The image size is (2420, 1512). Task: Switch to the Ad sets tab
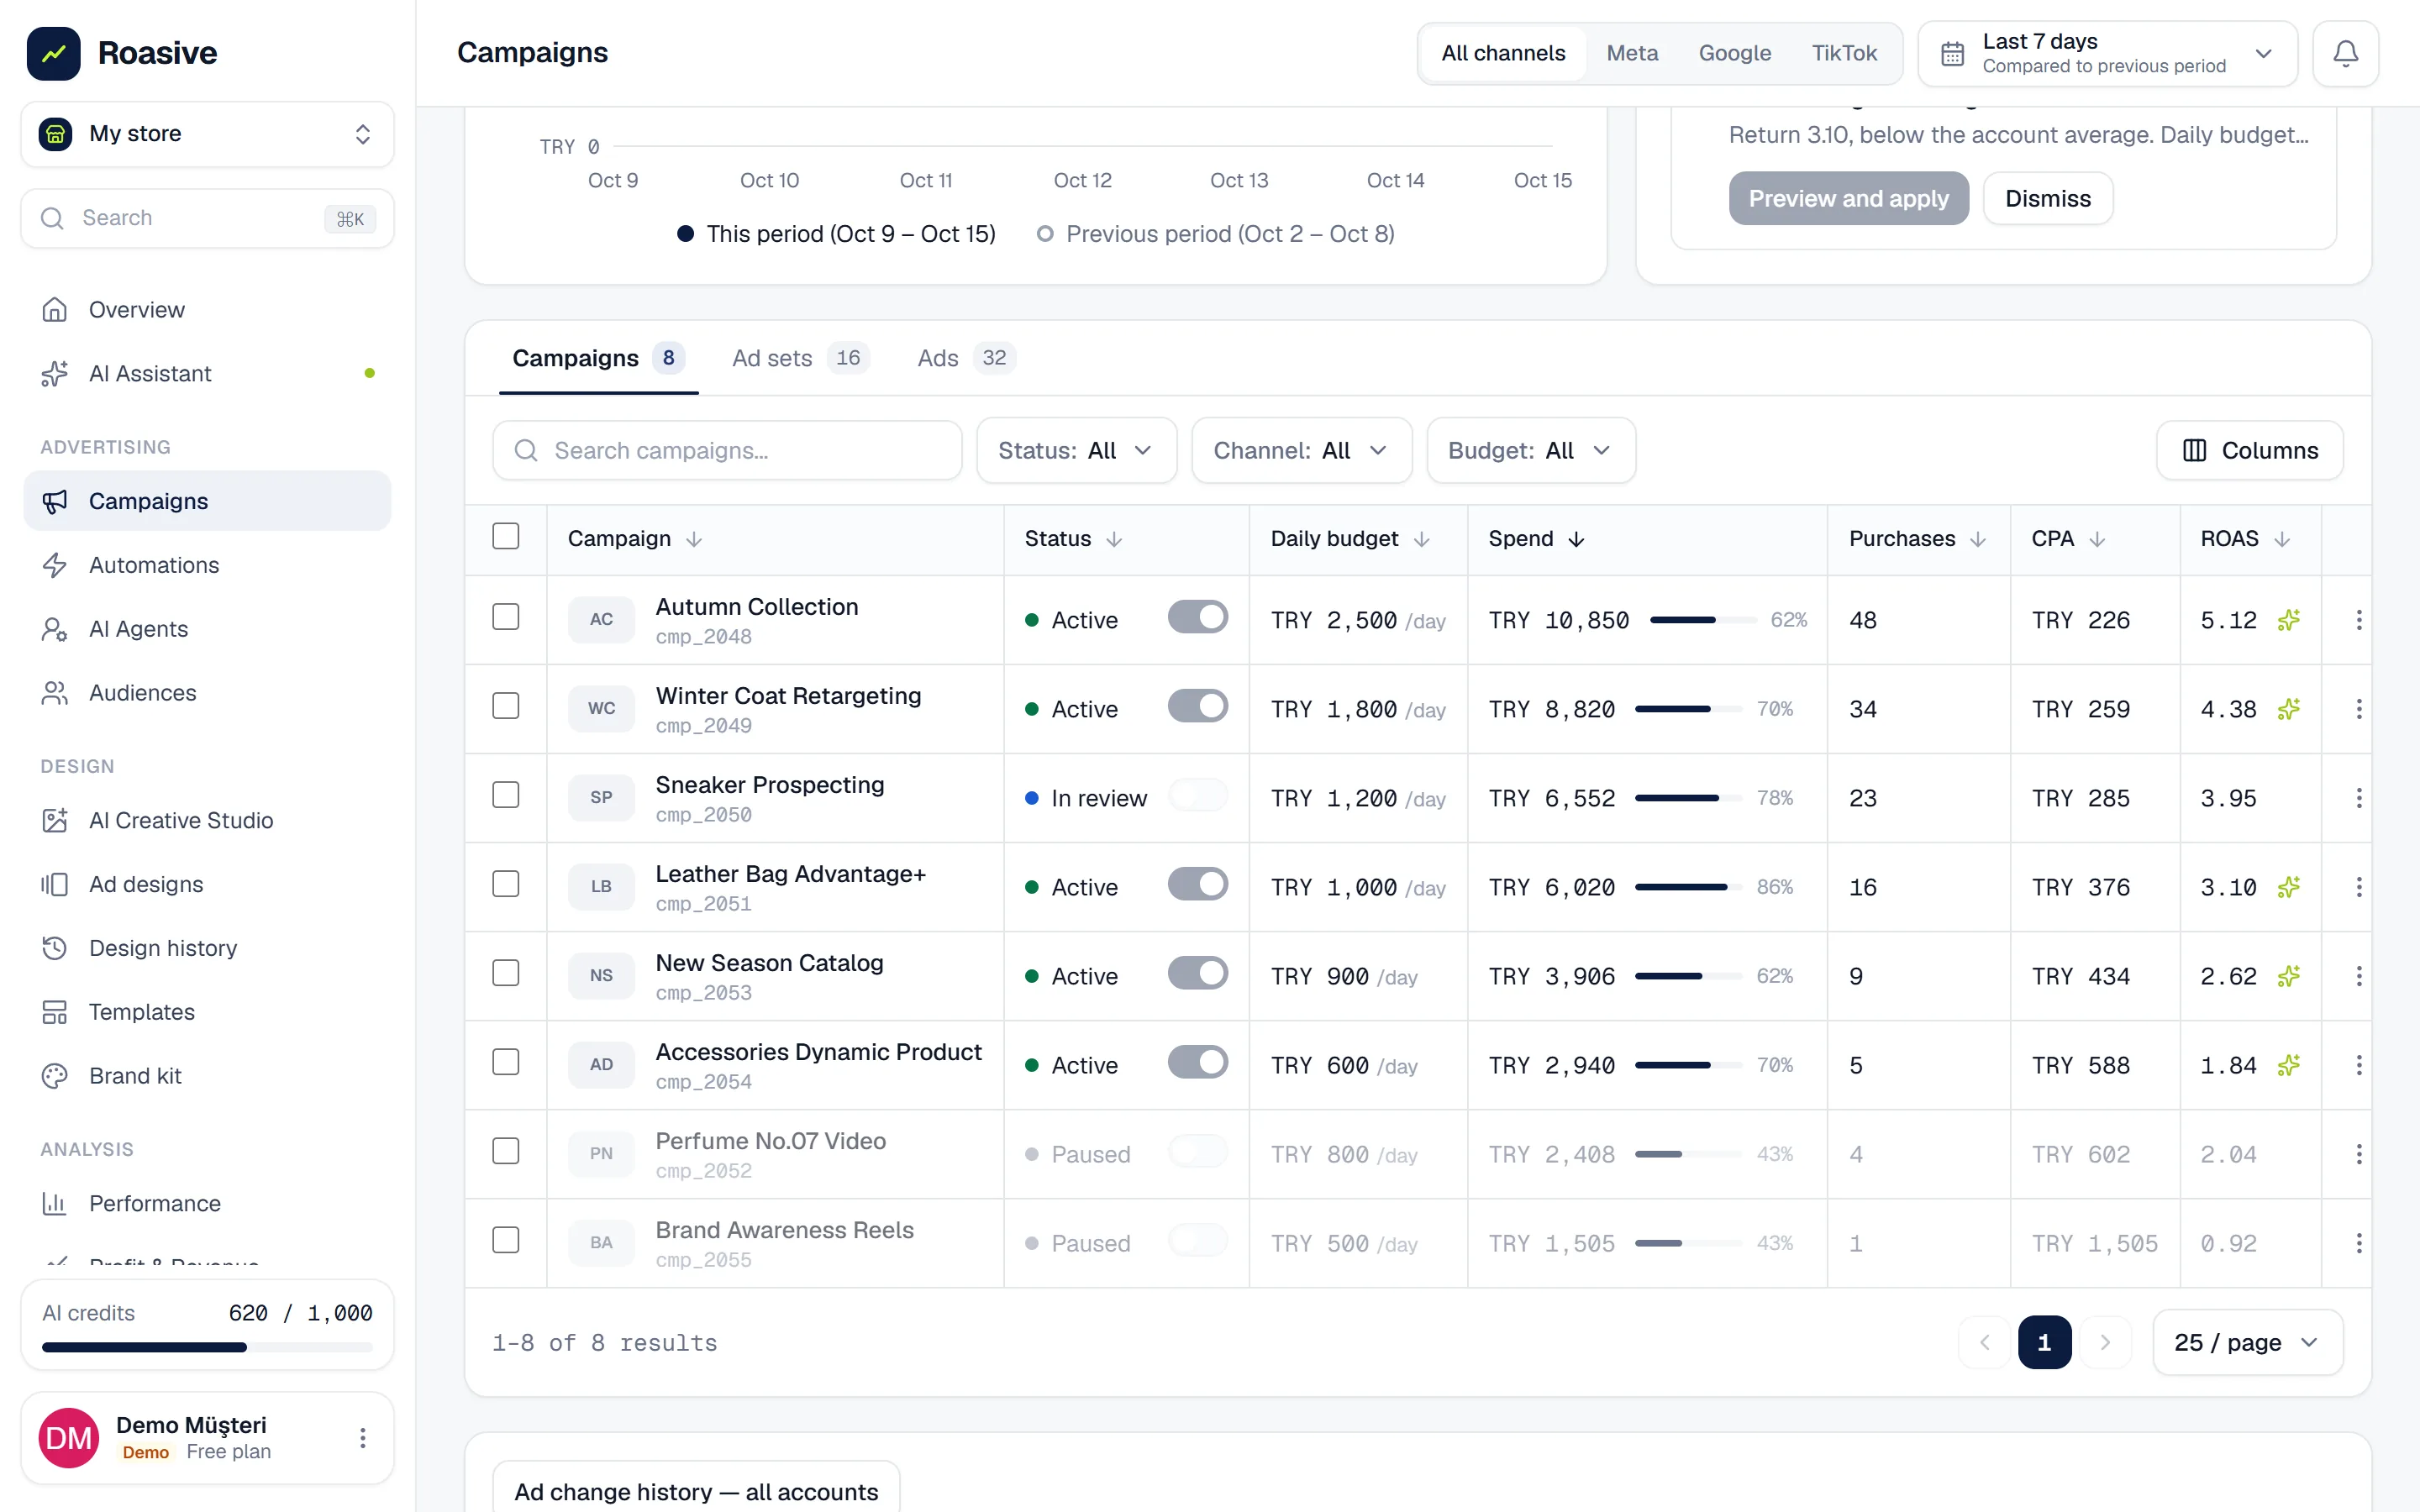(x=800, y=358)
